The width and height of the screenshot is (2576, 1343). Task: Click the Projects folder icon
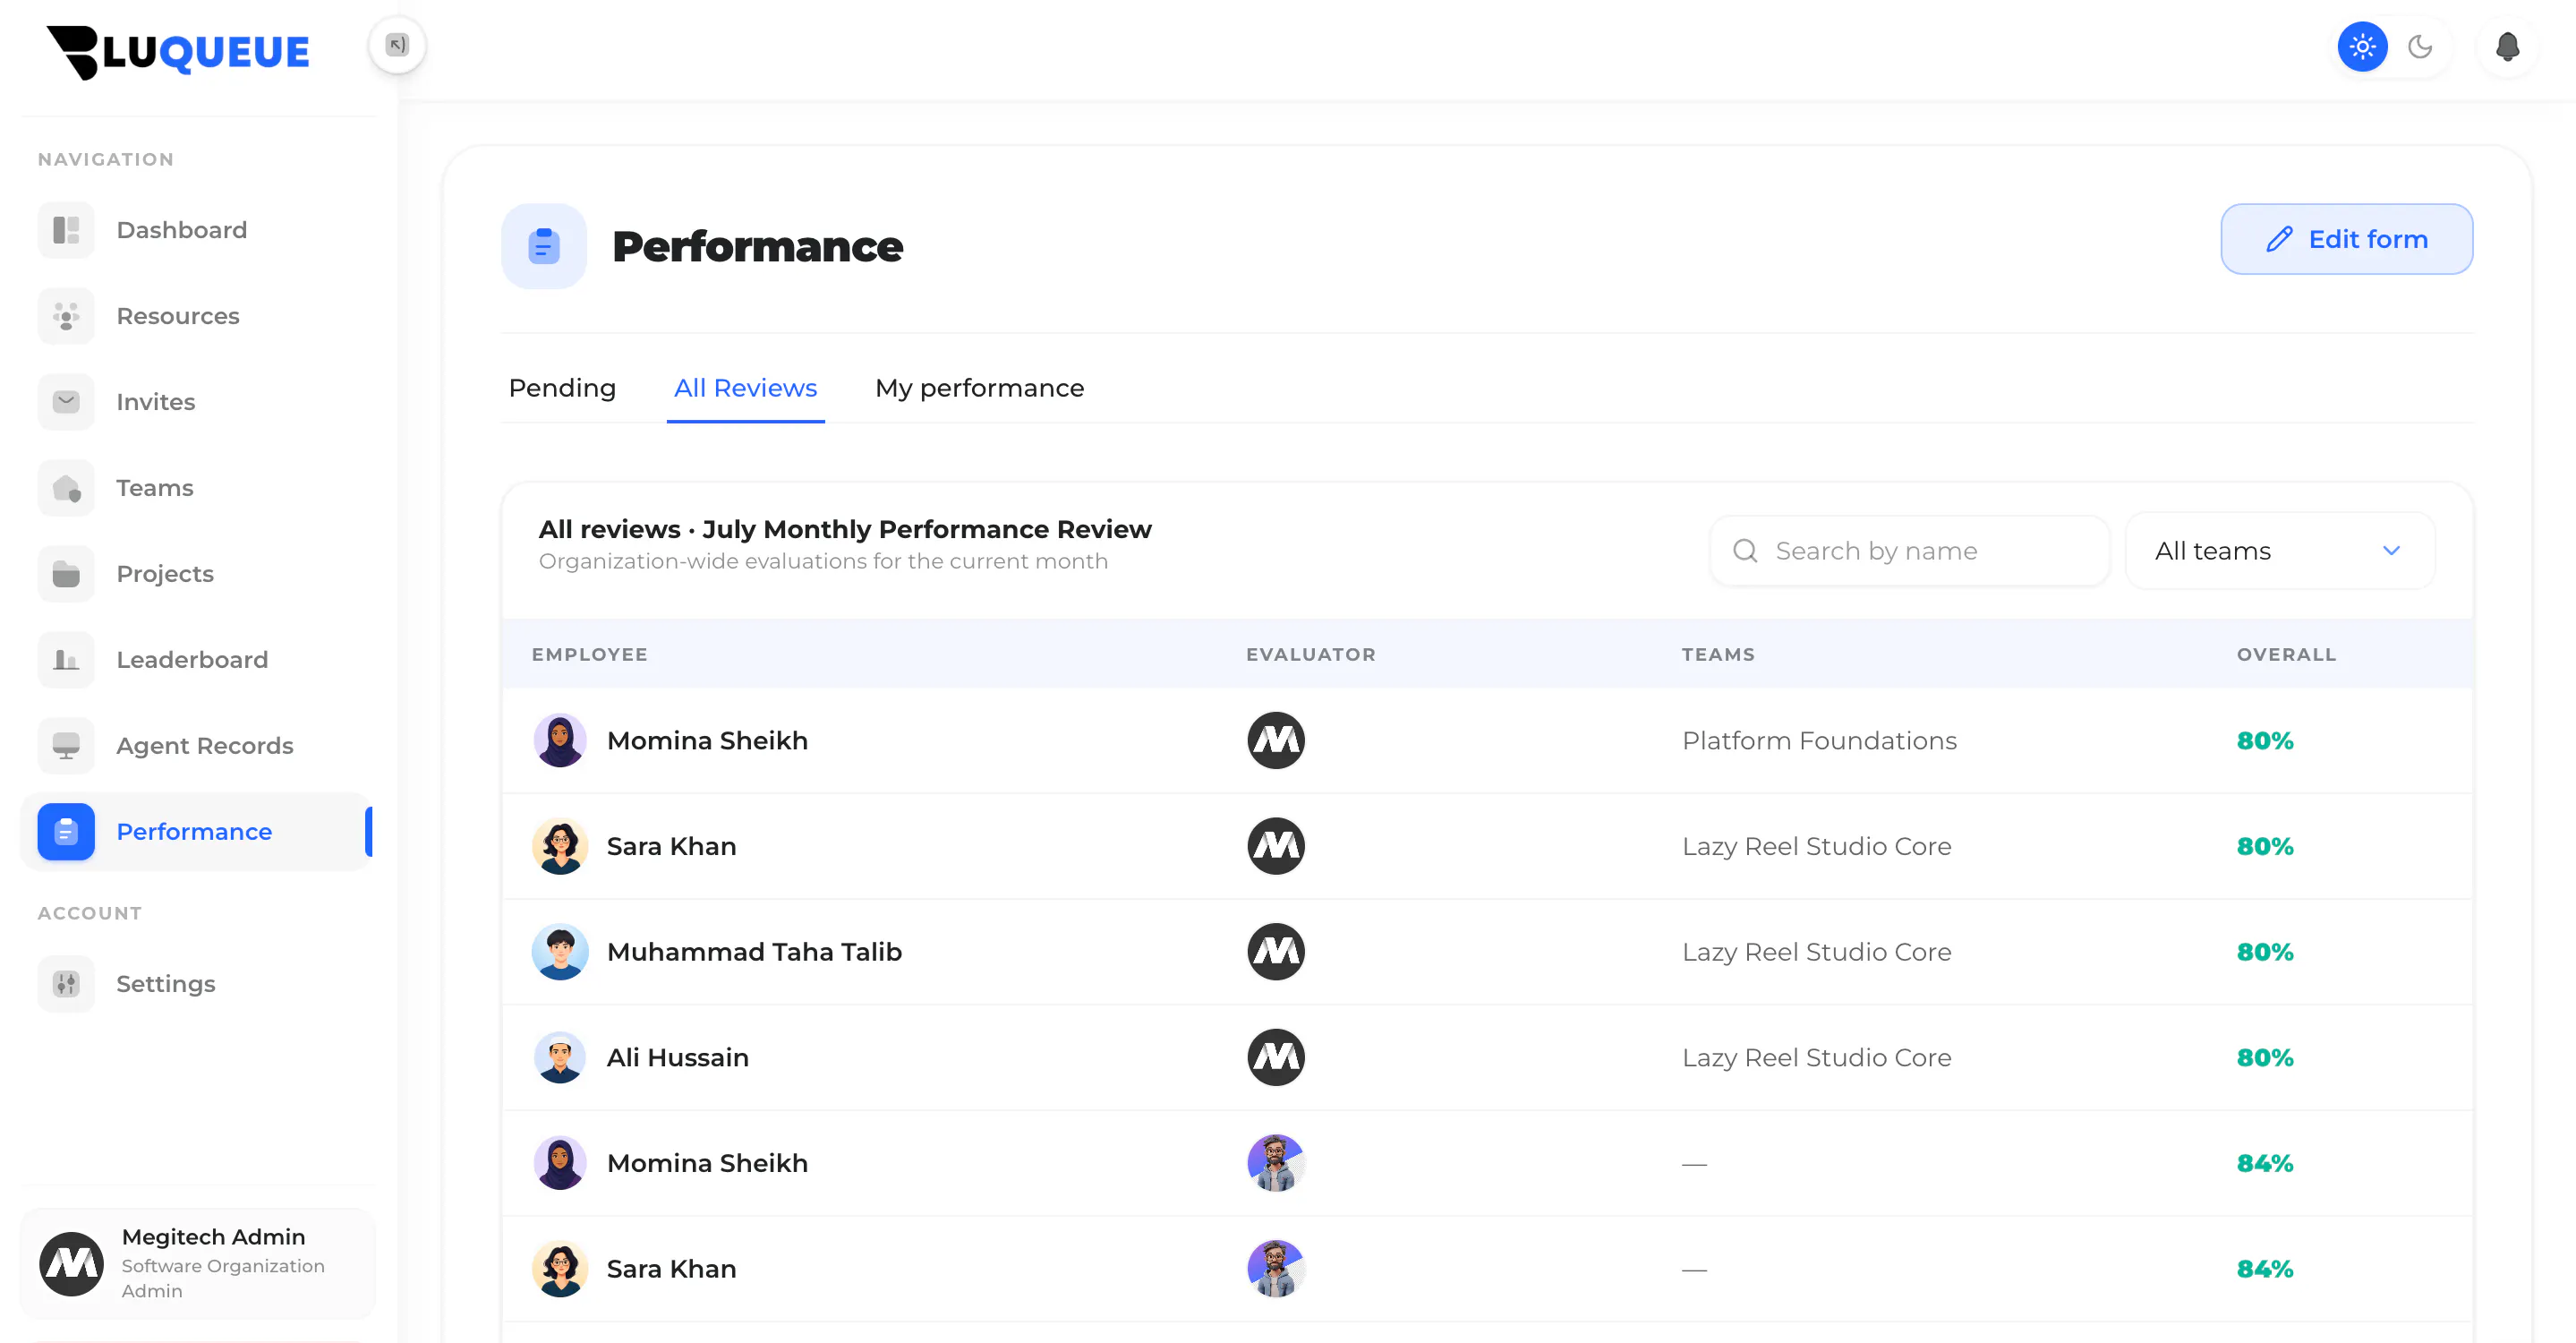coord(66,574)
